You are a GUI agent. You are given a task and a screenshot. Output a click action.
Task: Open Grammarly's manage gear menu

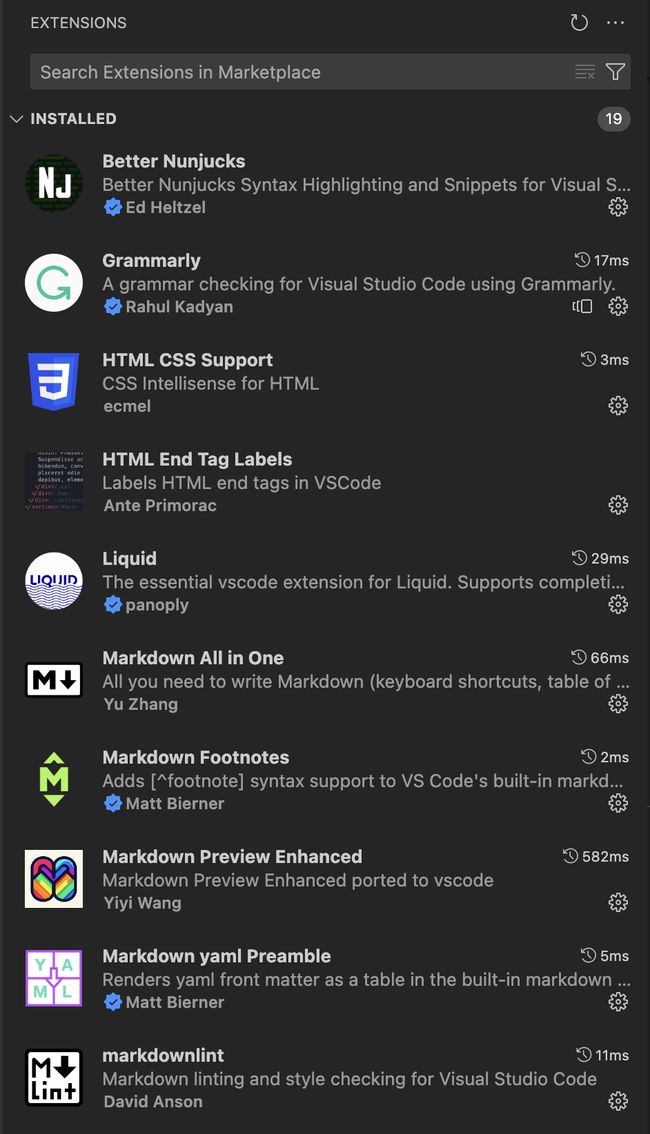pos(618,306)
